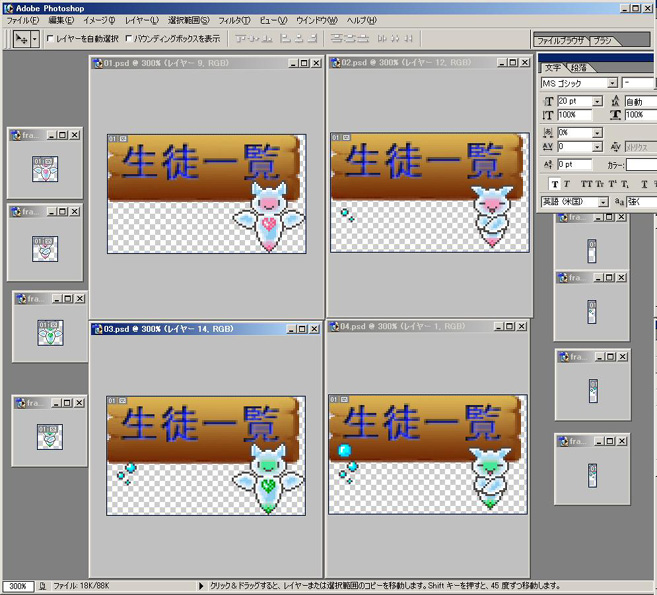Switch to the 段落 paragraph tab
The image size is (657, 595).
coord(579,67)
